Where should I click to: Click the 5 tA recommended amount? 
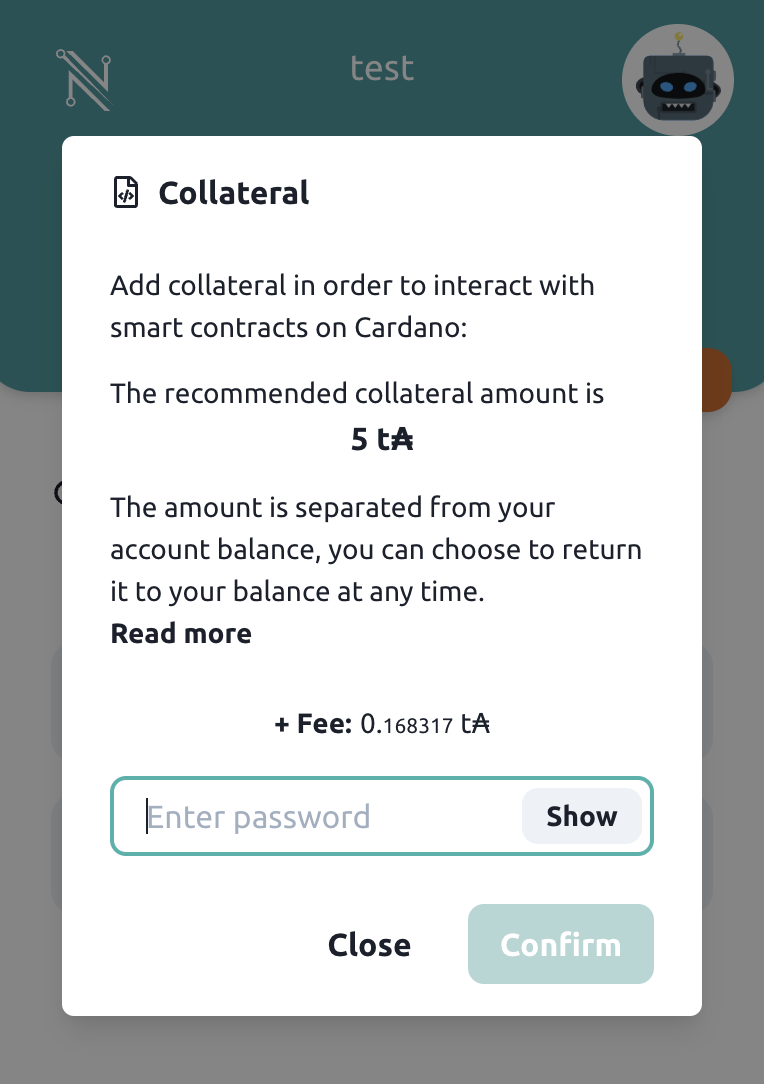click(x=382, y=439)
